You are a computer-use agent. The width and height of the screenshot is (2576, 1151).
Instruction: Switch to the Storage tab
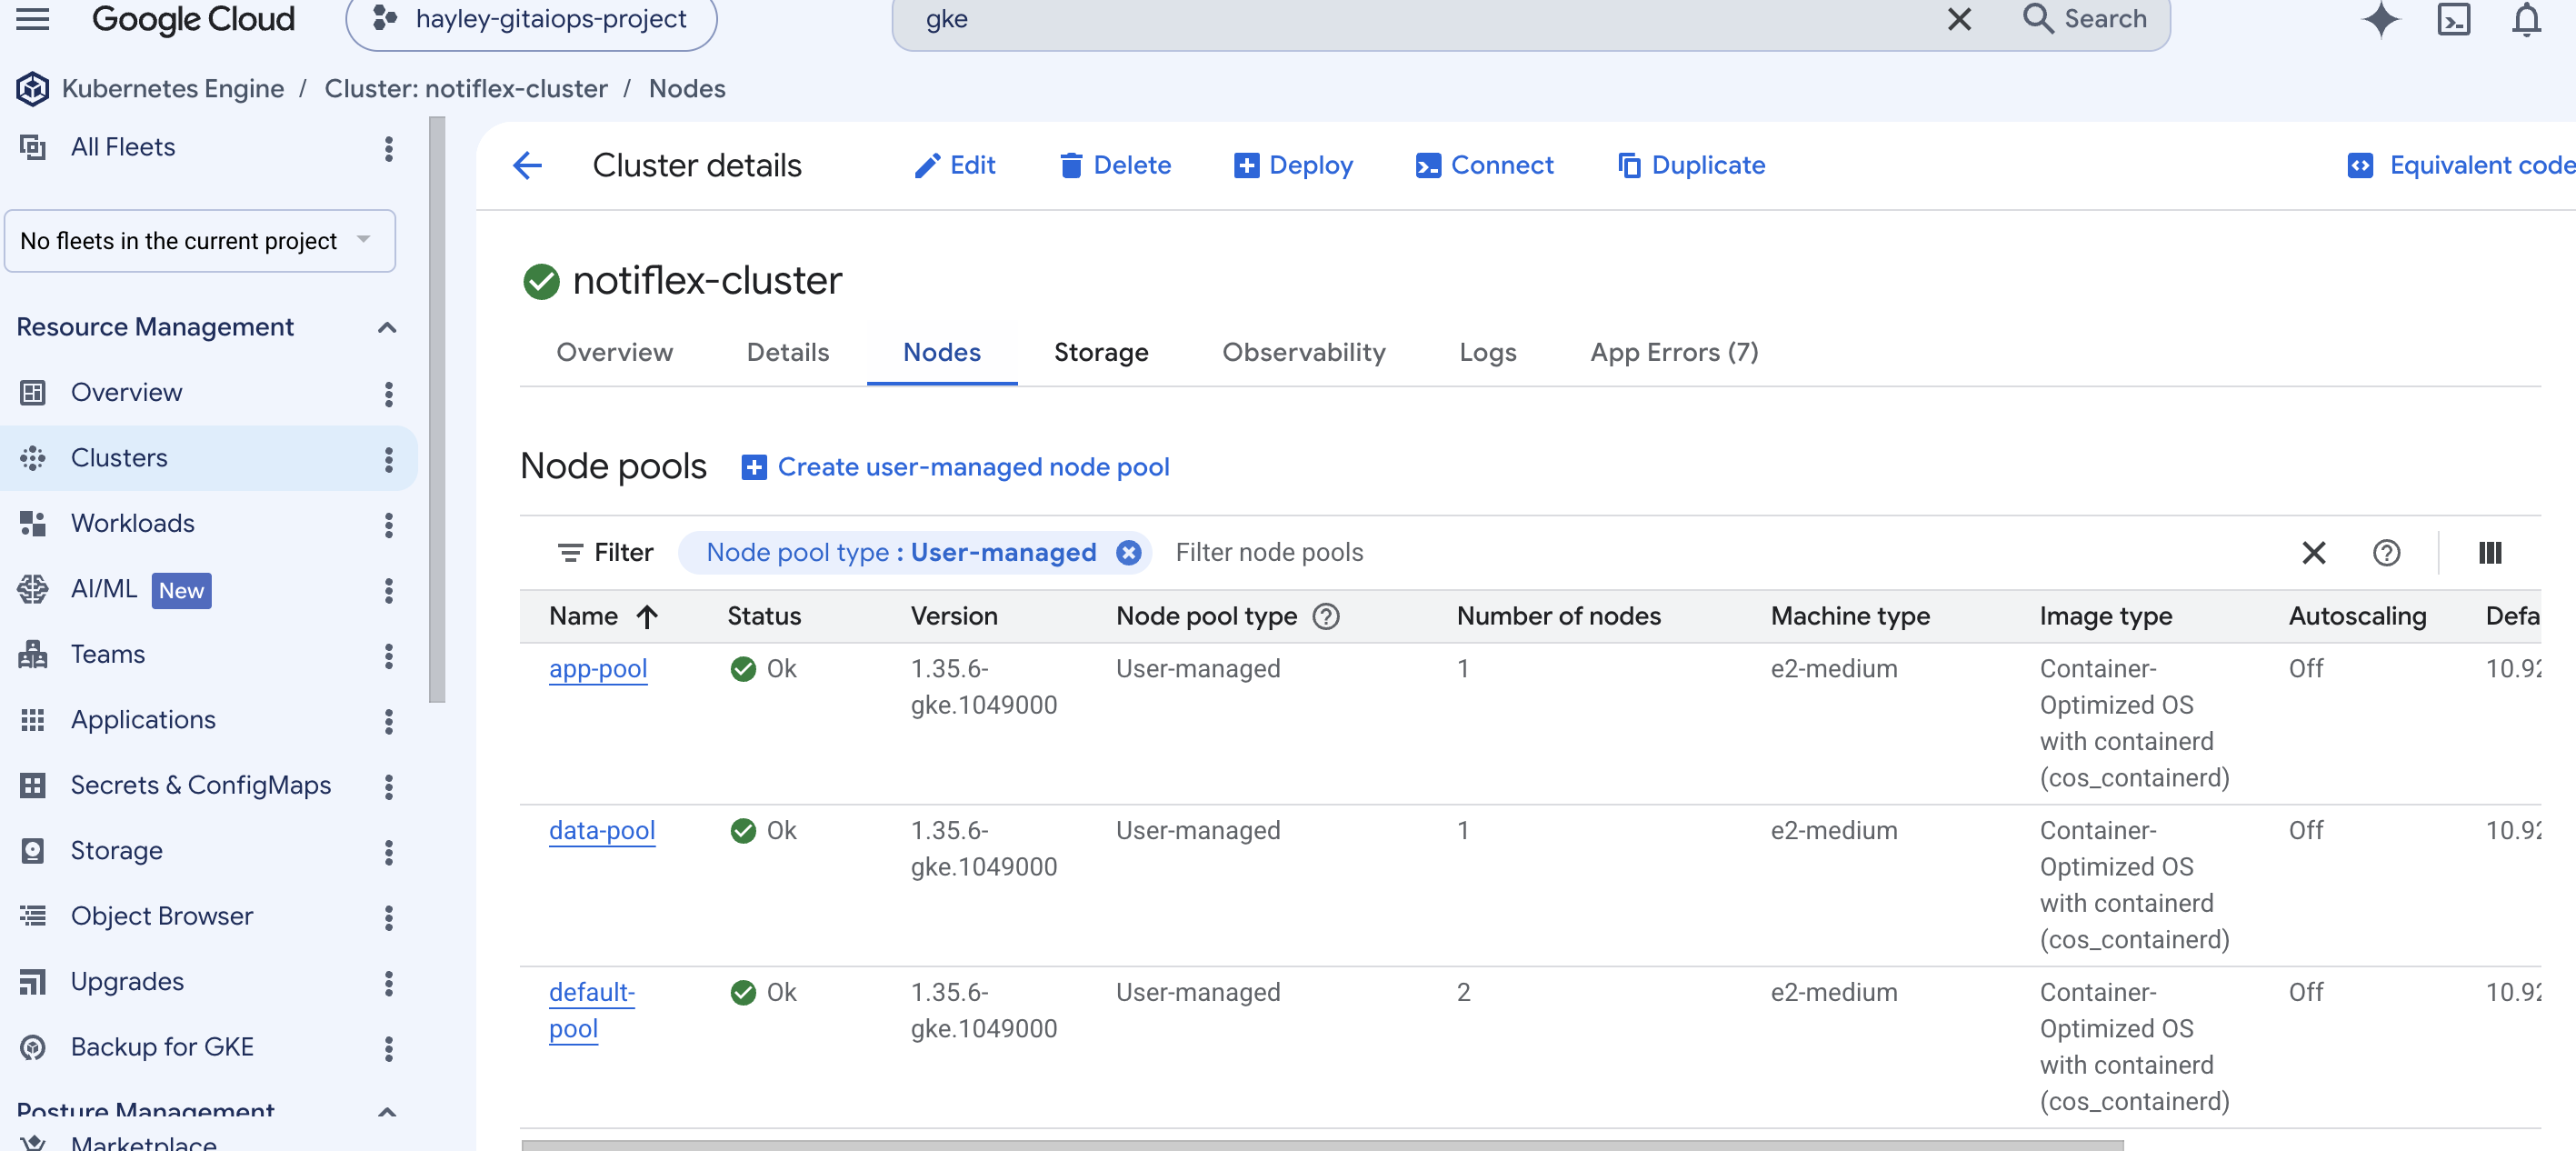click(1101, 352)
